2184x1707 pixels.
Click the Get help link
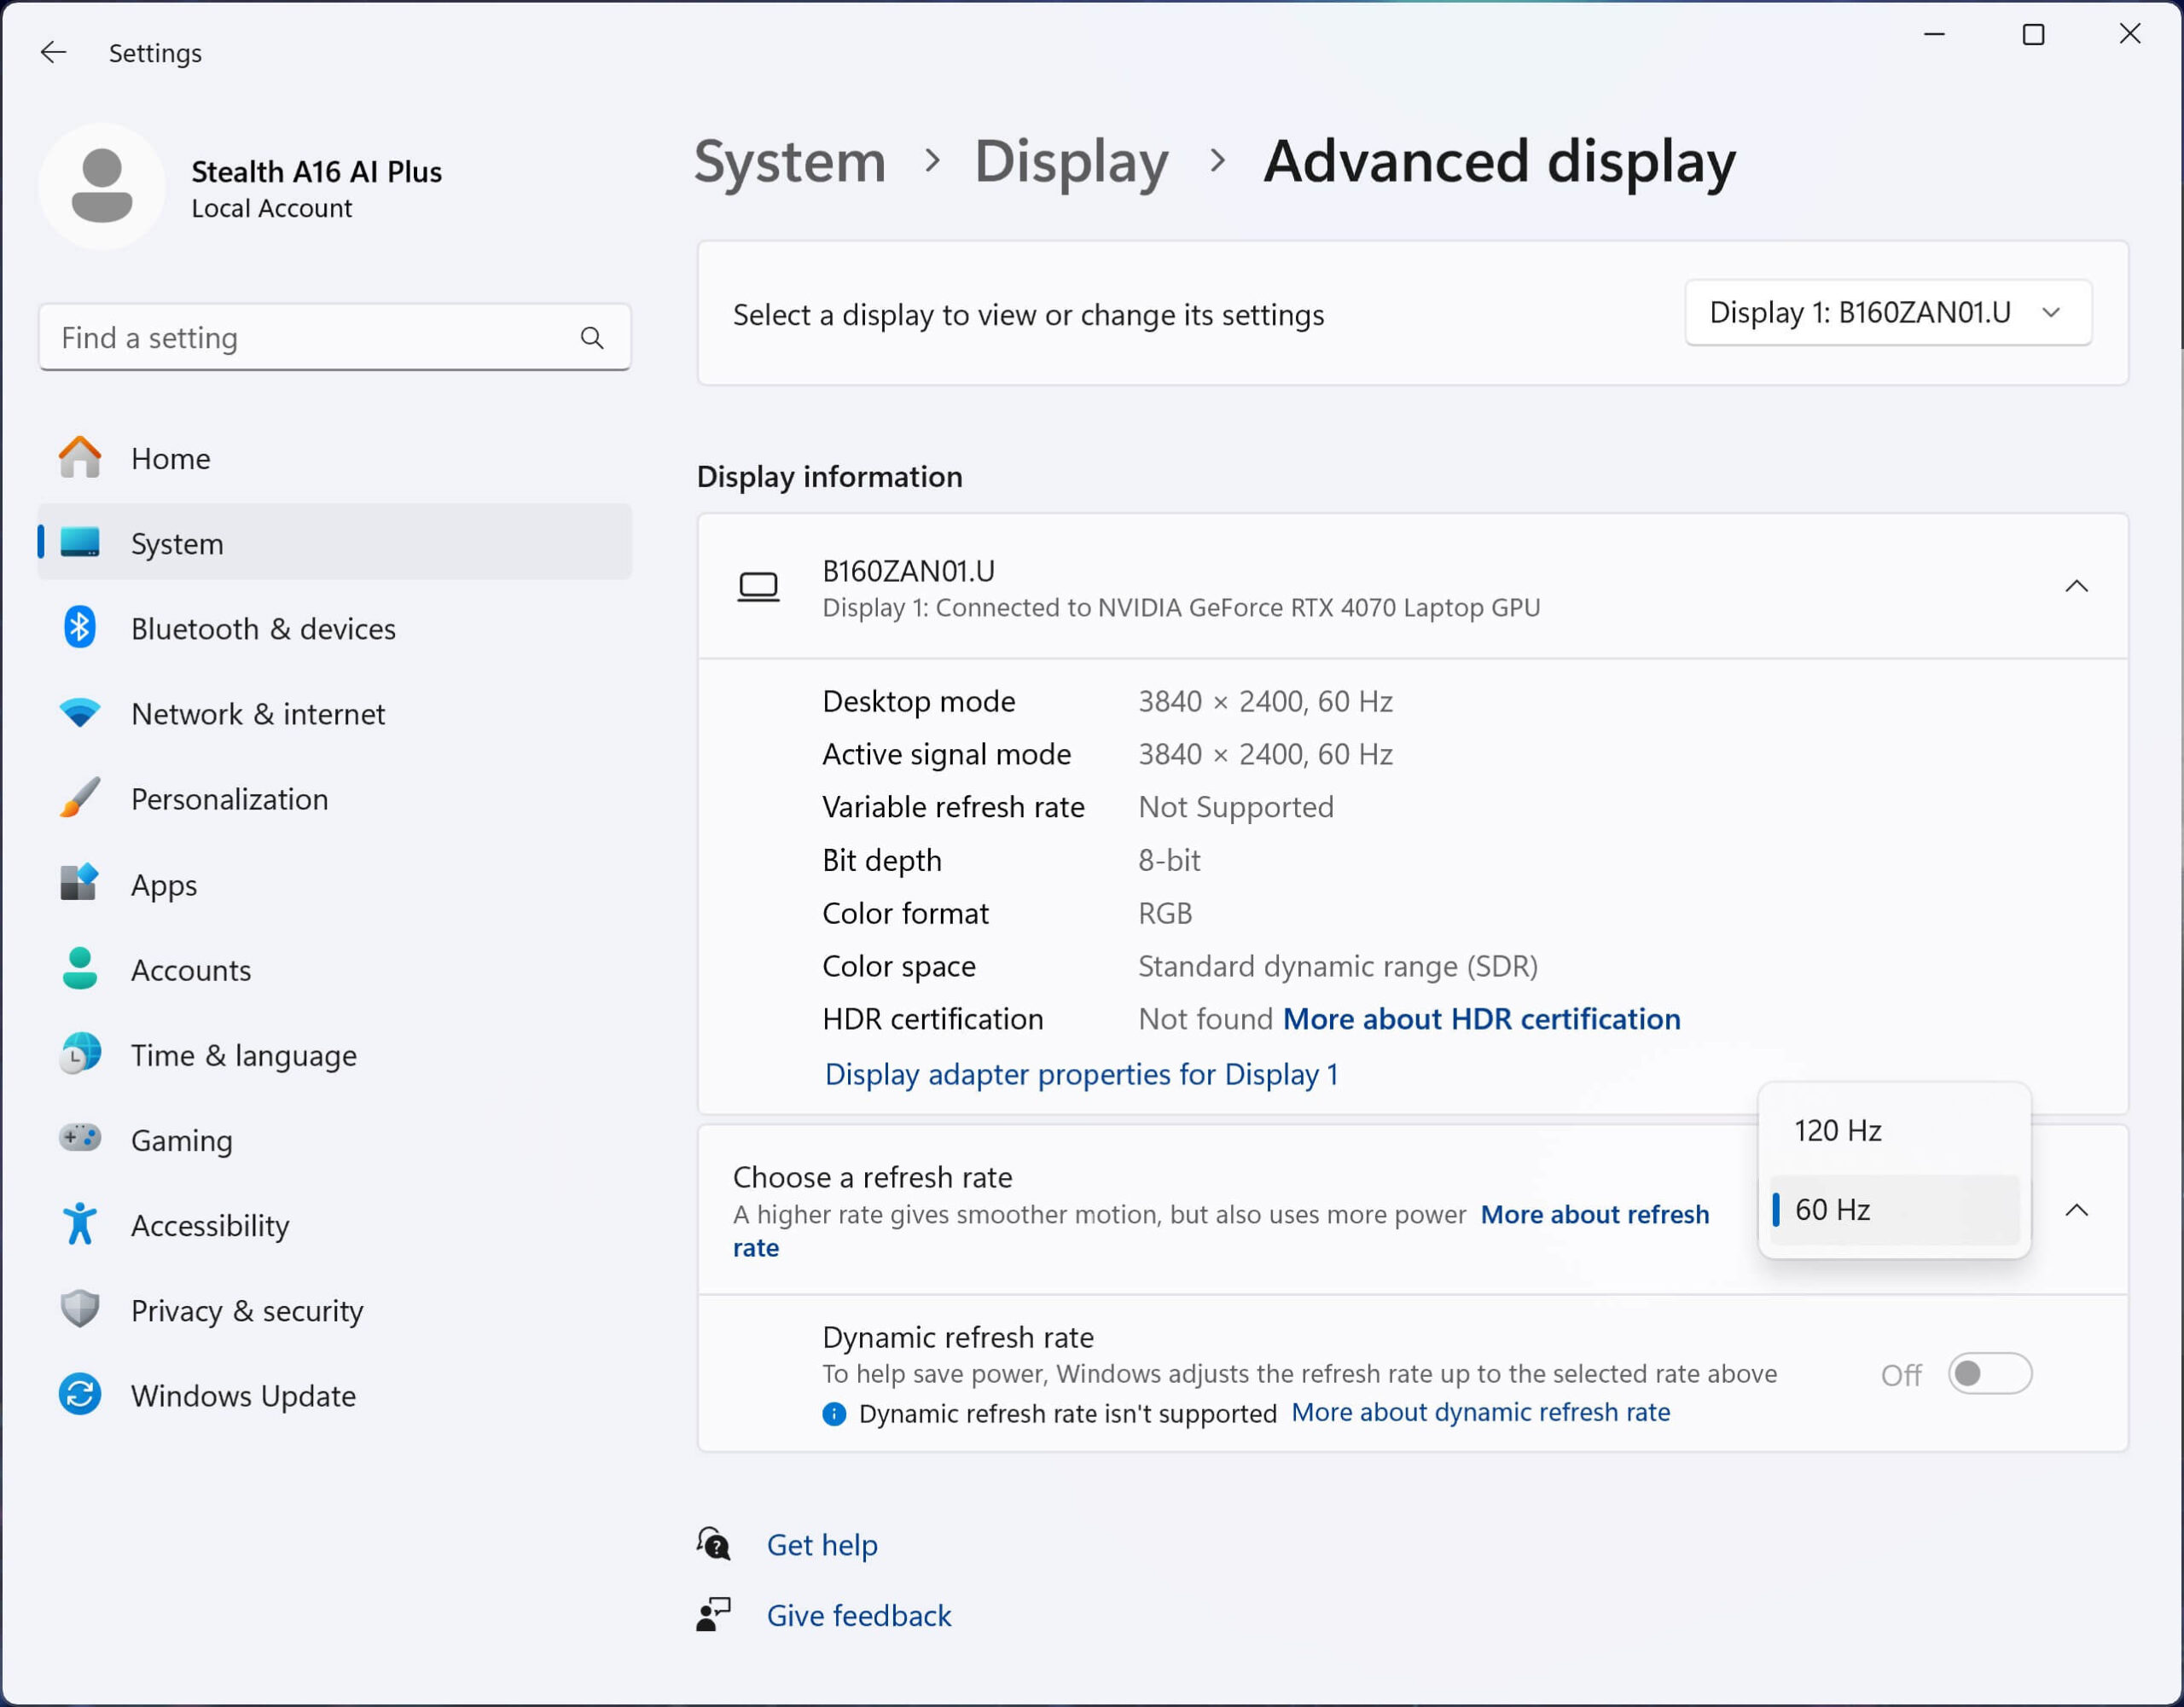[x=822, y=1545]
